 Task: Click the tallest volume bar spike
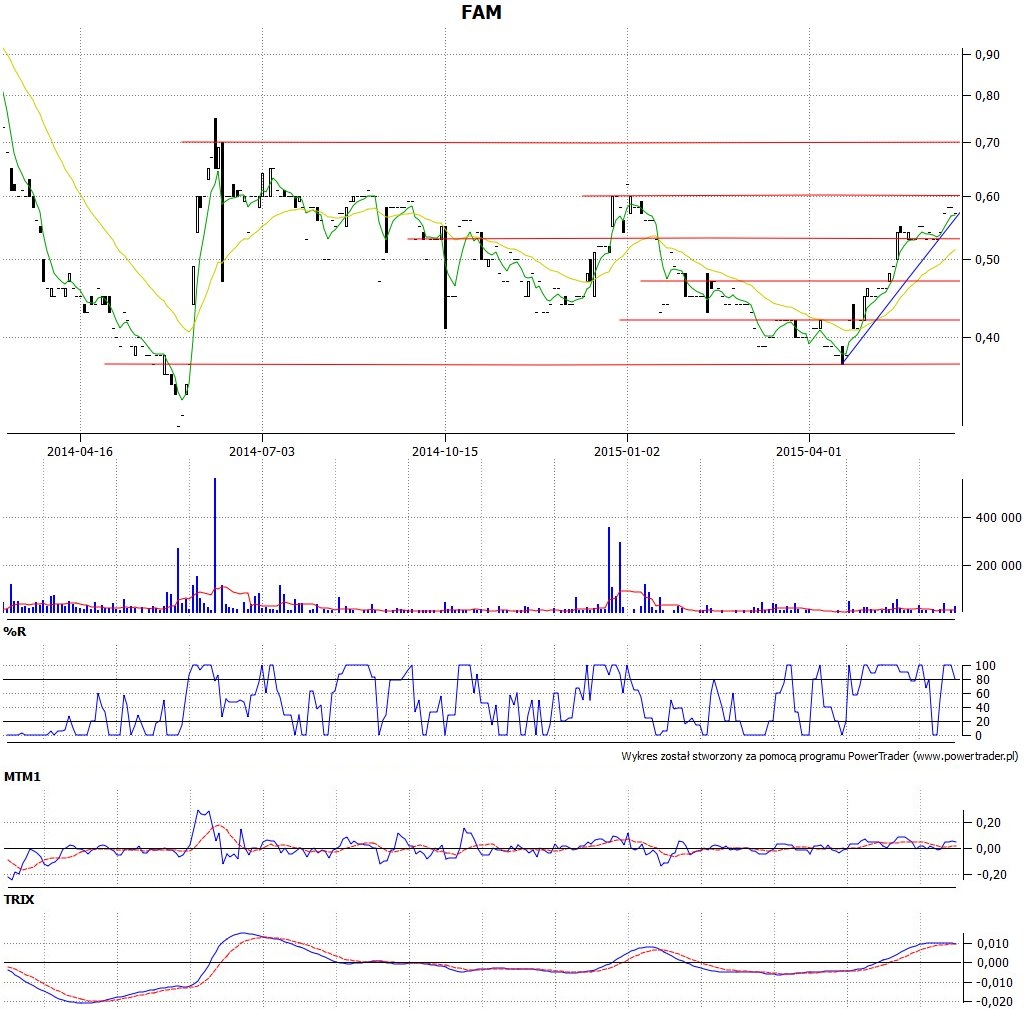click(x=215, y=545)
